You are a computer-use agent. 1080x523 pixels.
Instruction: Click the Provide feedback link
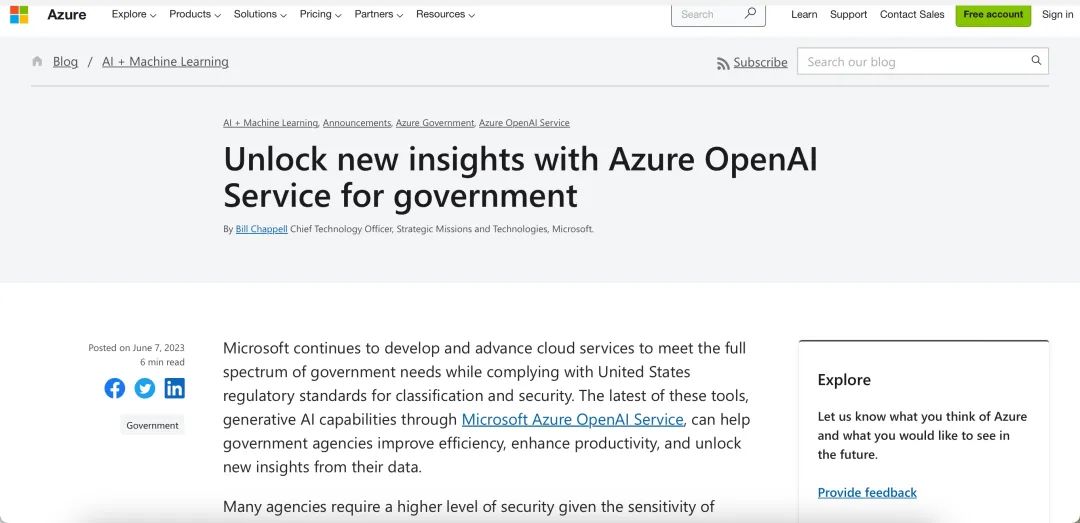(x=867, y=492)
